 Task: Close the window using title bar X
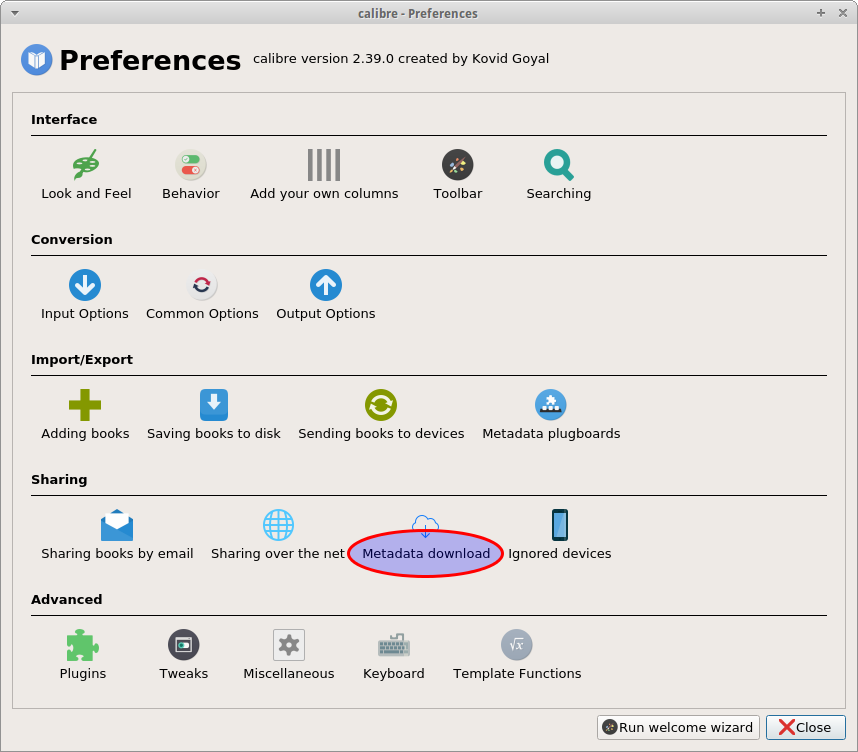tap(843, 13)
